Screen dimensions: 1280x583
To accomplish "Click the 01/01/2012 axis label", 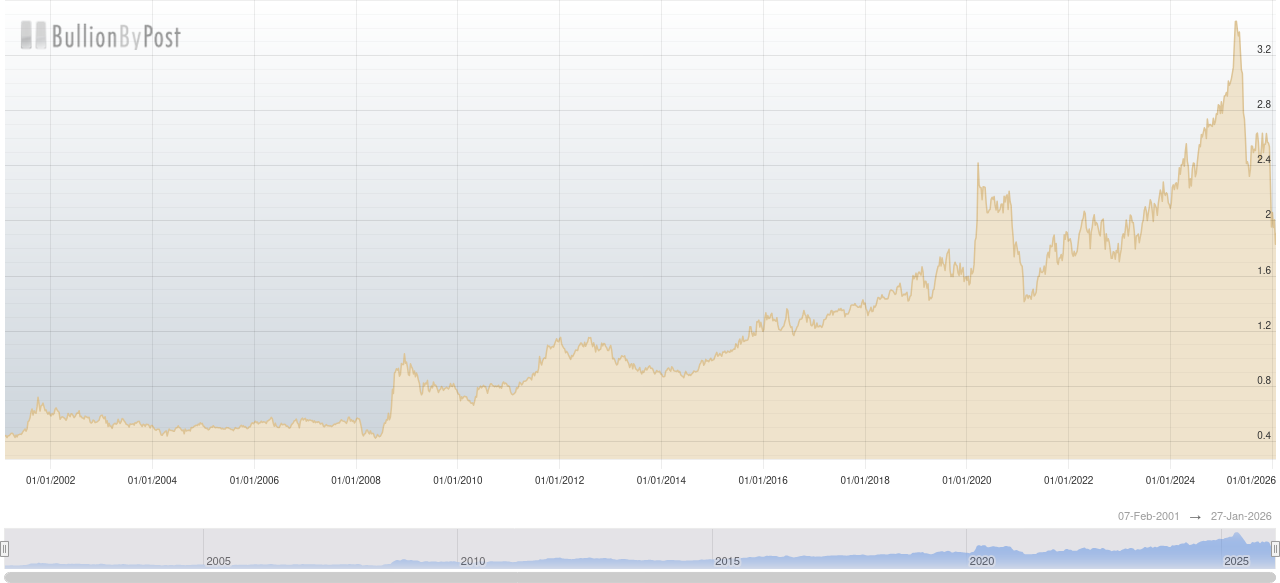I will [x=560, y=480].
